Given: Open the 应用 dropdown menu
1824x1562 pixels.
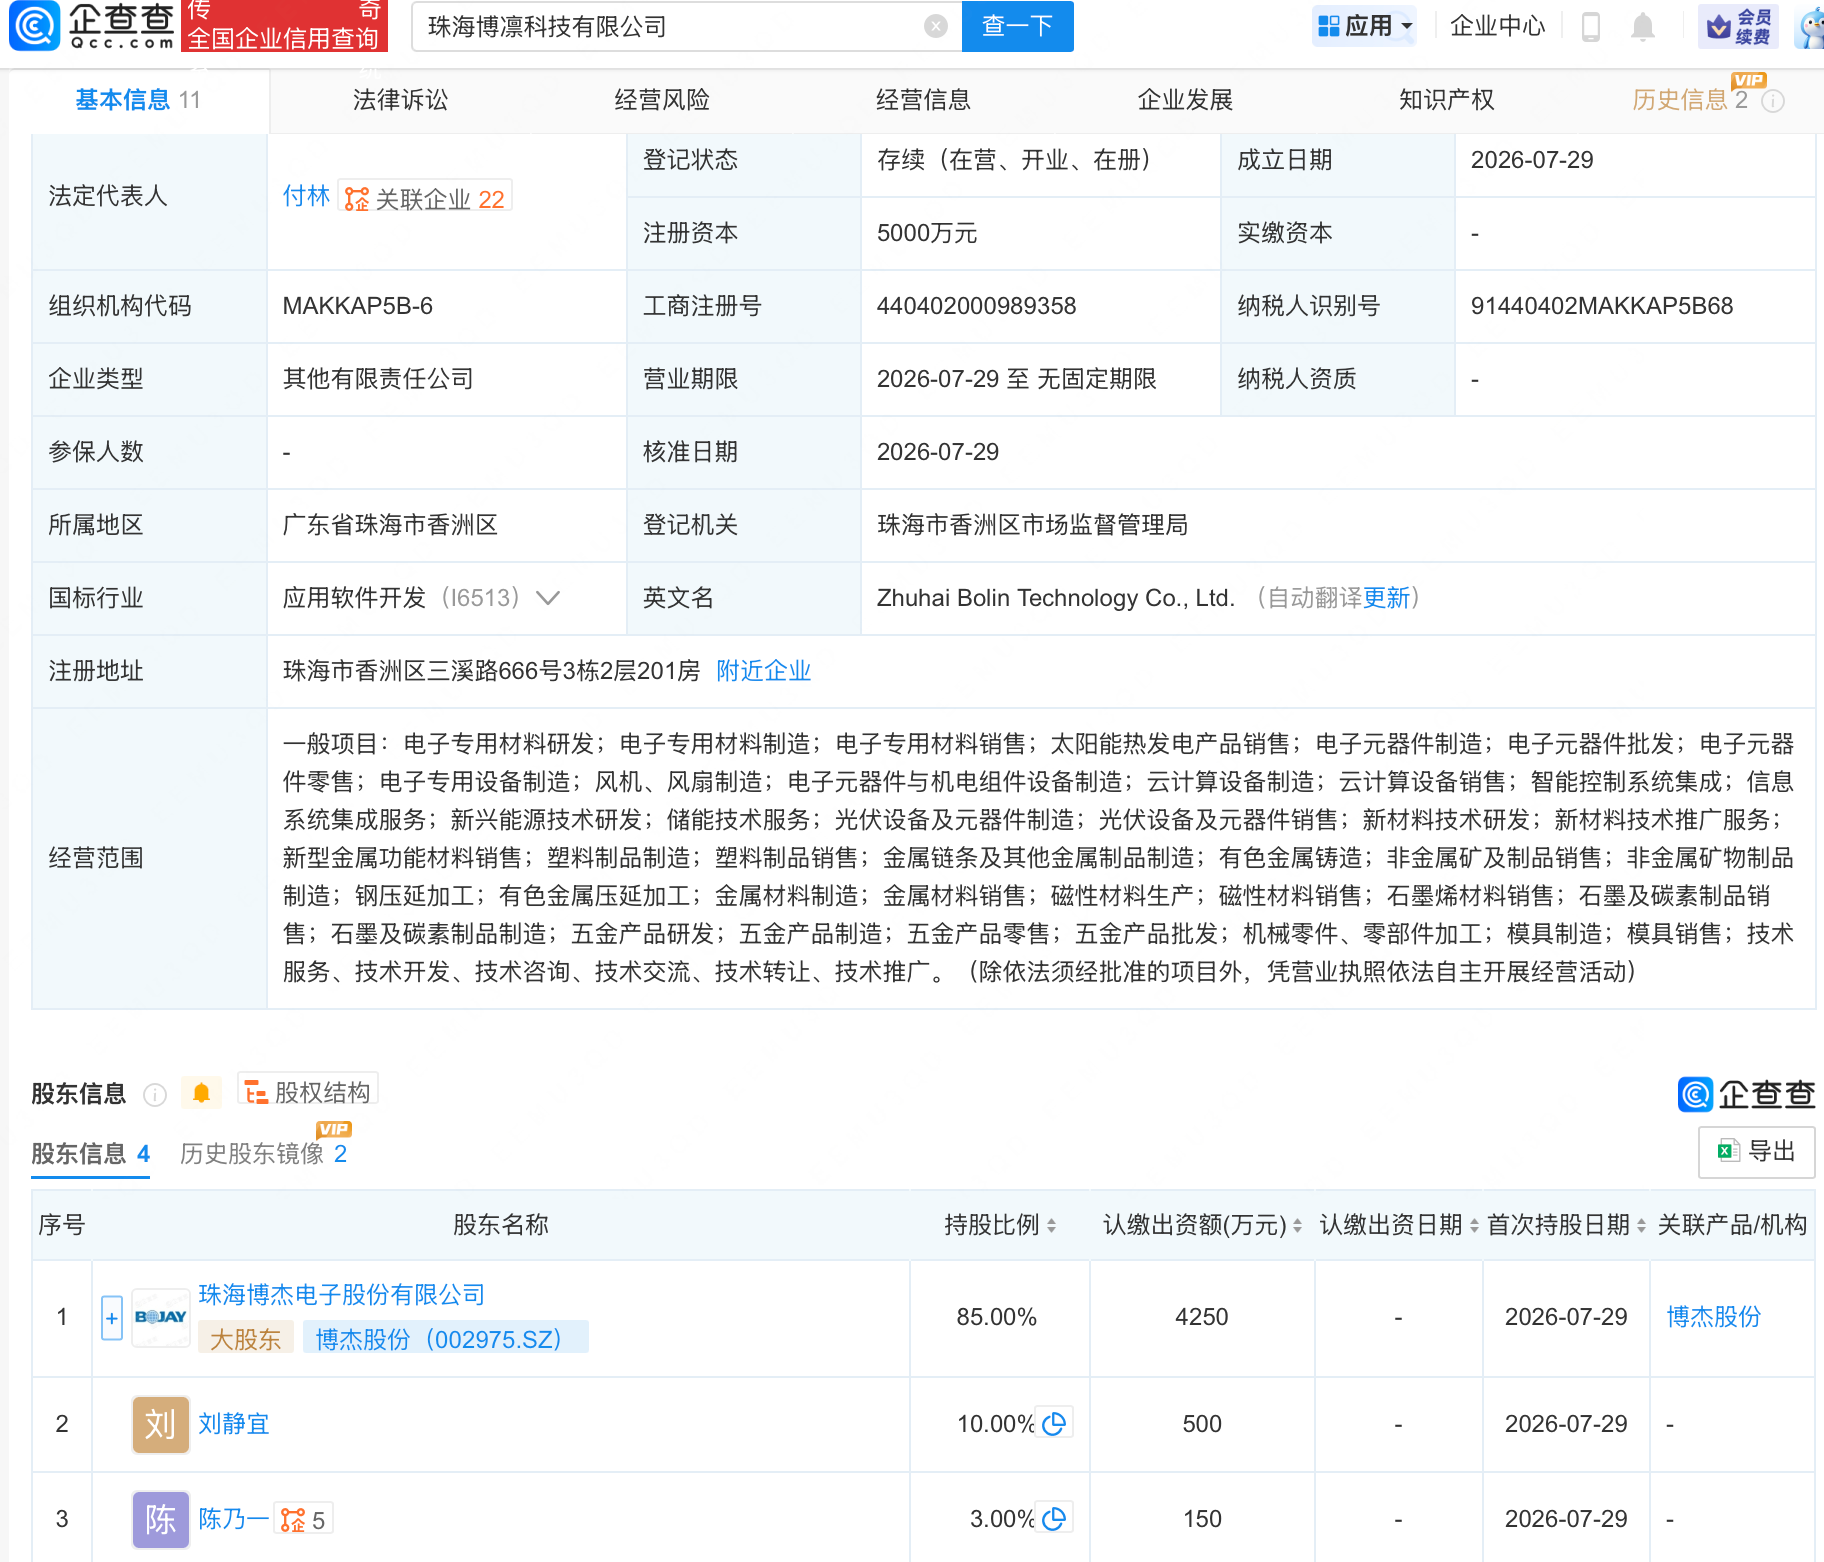Looking at the screenshot, I should 1365,26.
